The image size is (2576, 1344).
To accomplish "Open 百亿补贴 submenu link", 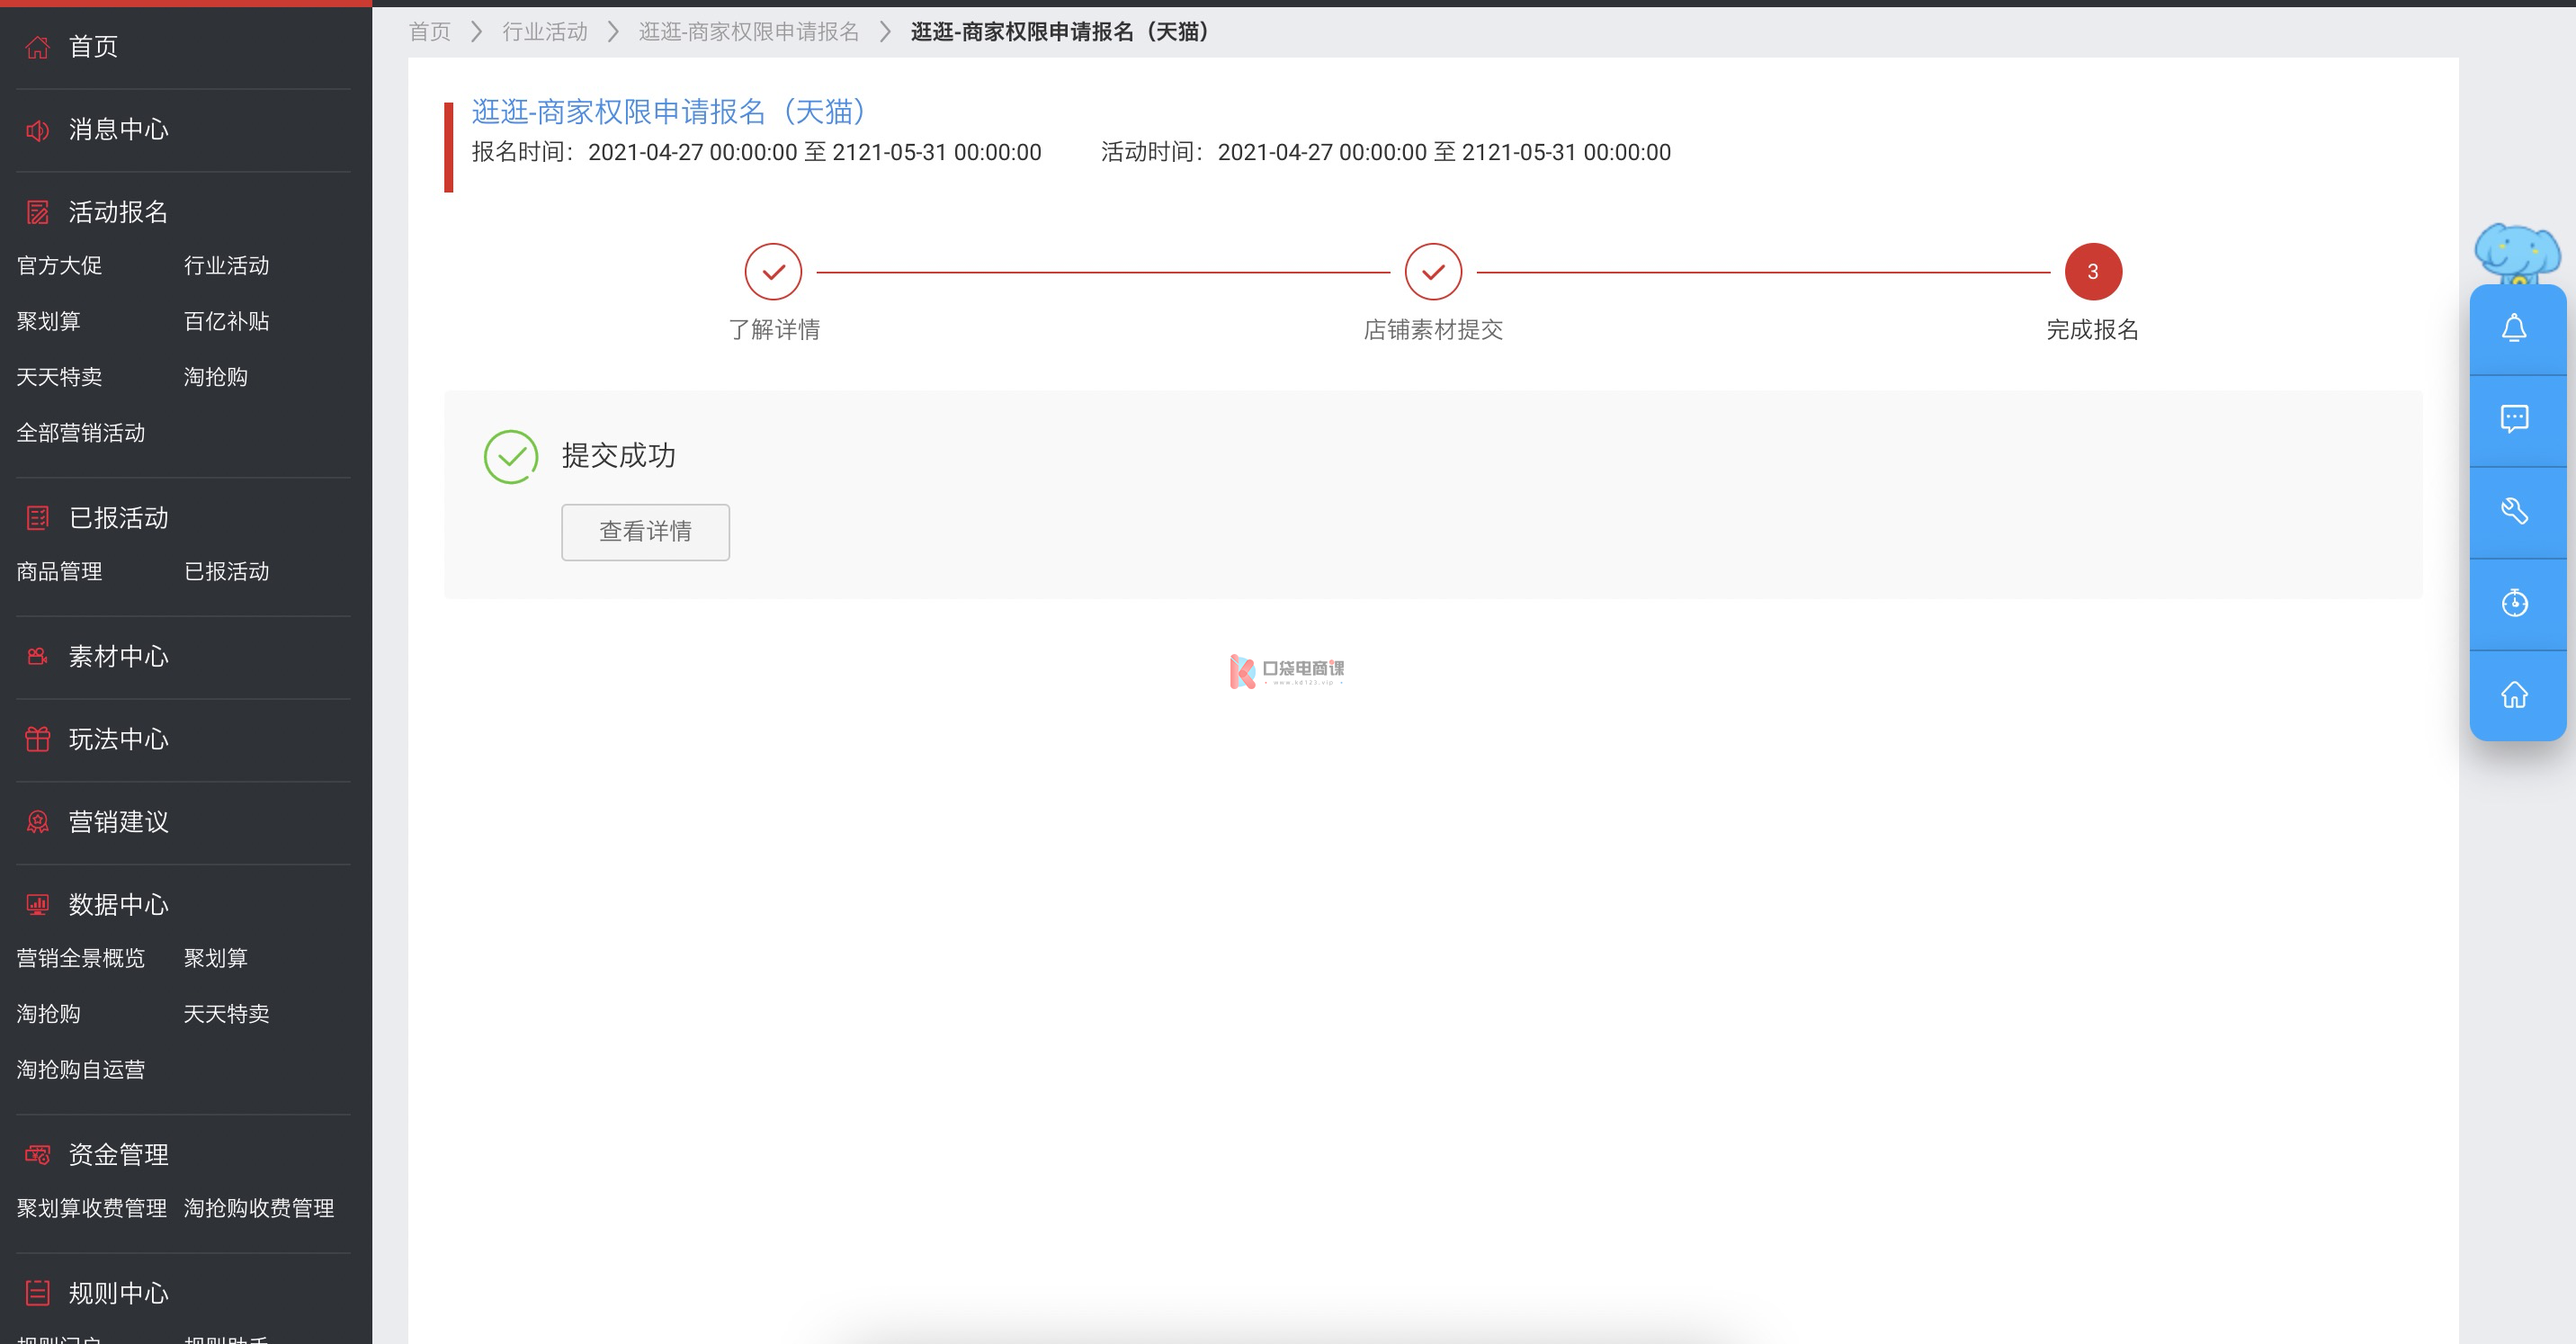I will pos(226,322).
